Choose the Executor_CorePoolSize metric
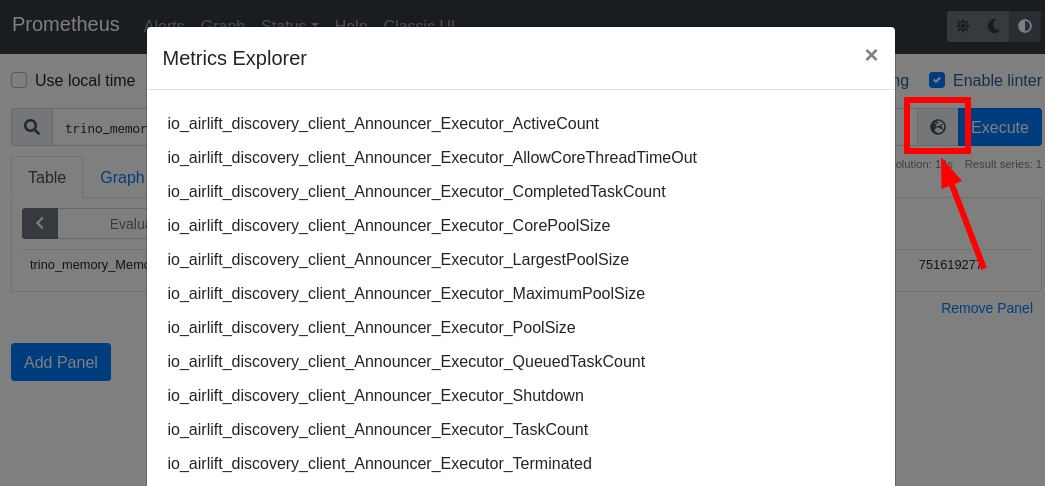 (388, 226)
